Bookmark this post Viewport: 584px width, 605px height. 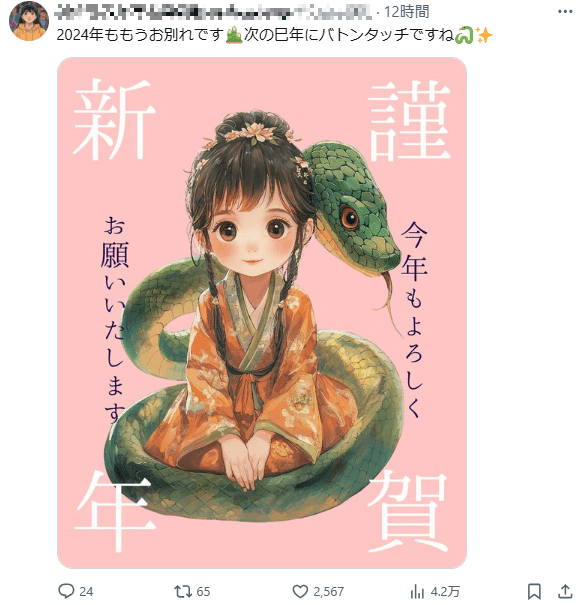pos(534,591)
